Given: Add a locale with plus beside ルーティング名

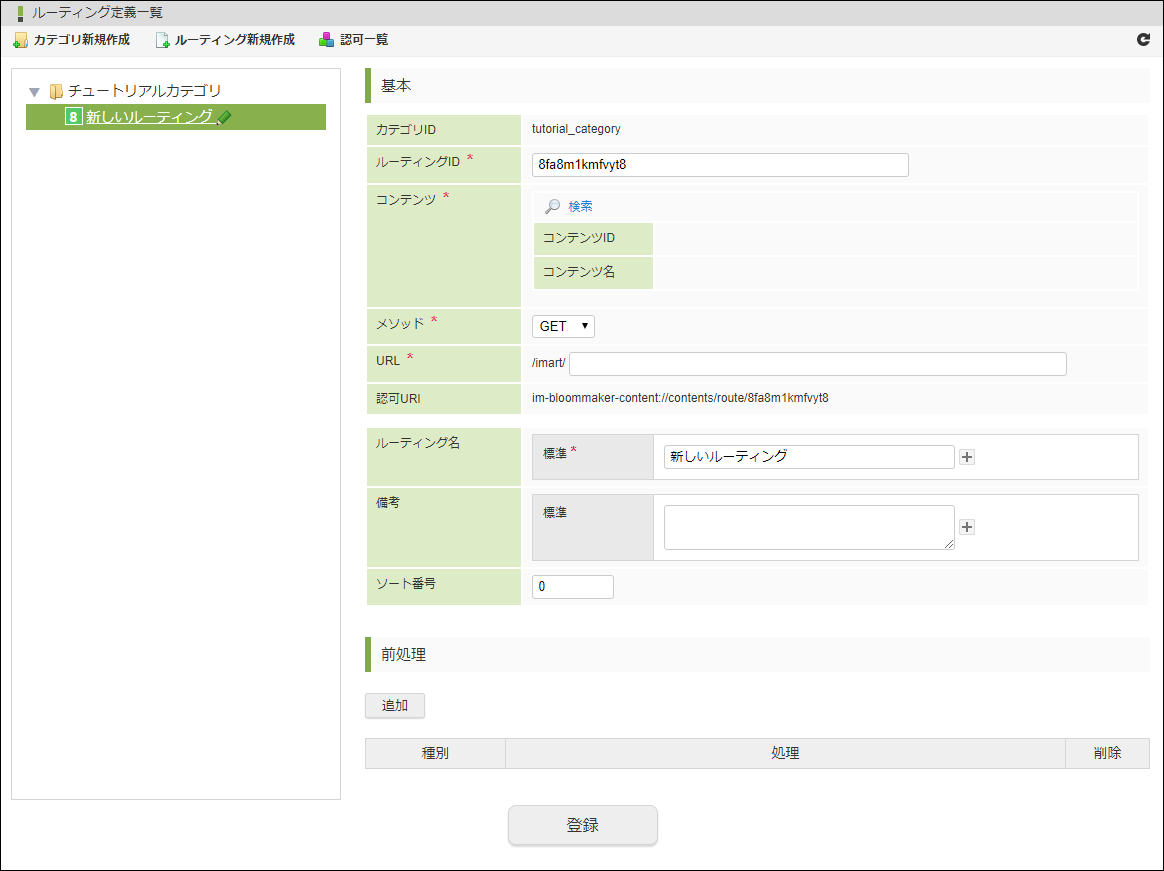Looking at the screenshot, I should click(x=967, y=457).
